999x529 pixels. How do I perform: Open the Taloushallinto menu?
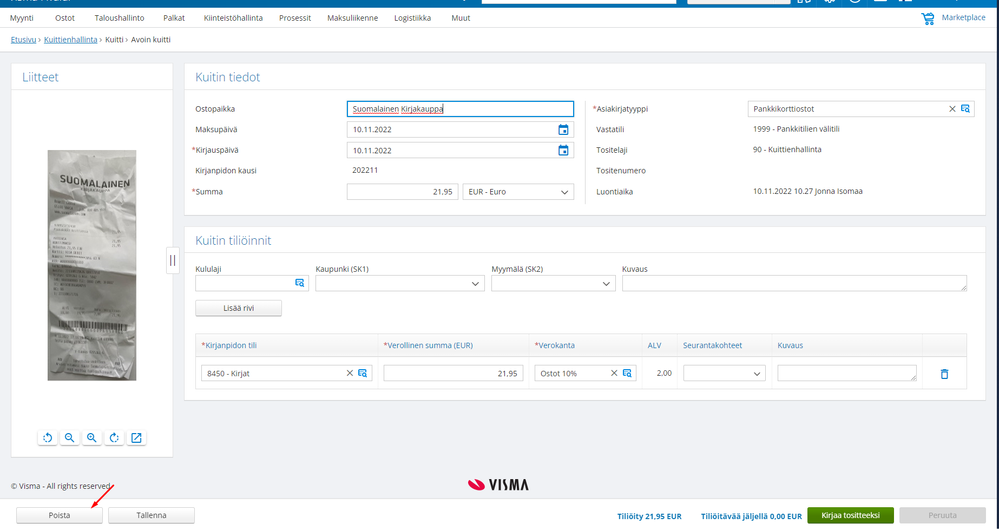tap(119, 18)
